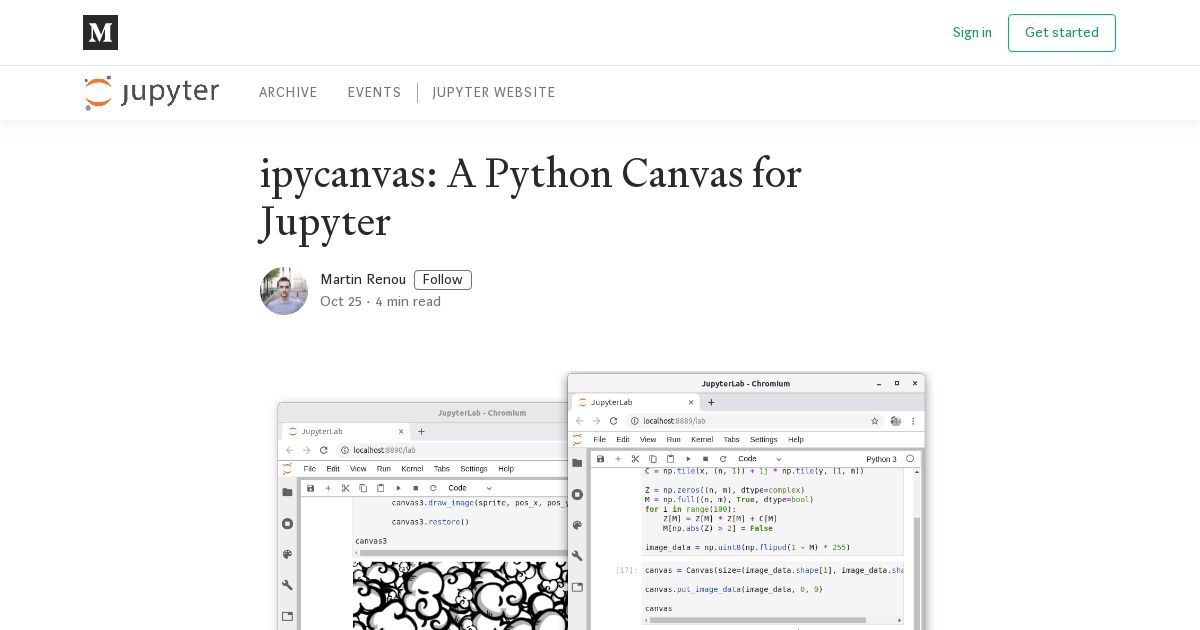Click the restart kernel icon in left notebook toolbar
This screenshot has height=630, width=1200.
(x=433, y=488)
